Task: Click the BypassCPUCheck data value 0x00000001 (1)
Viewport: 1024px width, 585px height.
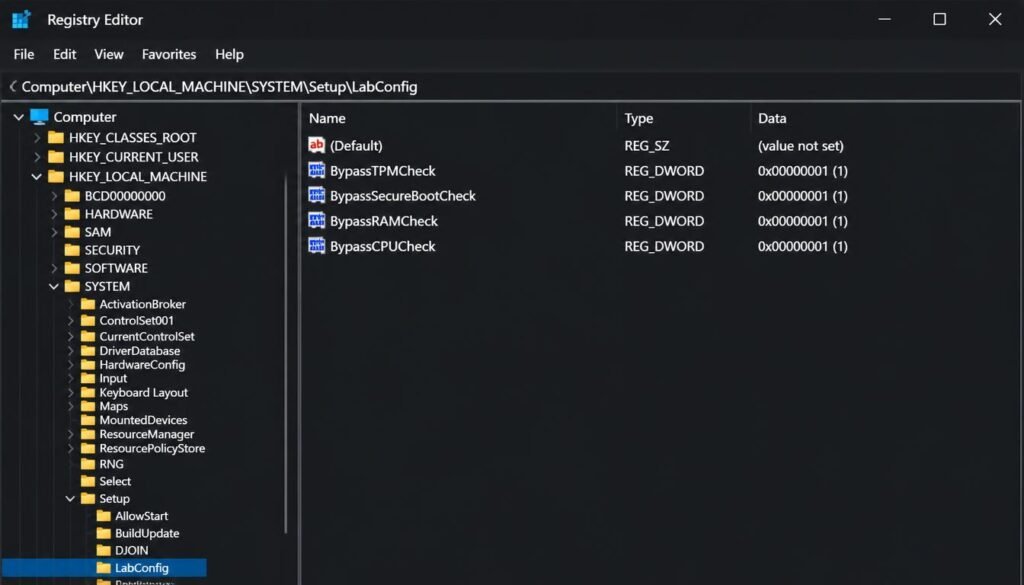Action: click(803, 247)
